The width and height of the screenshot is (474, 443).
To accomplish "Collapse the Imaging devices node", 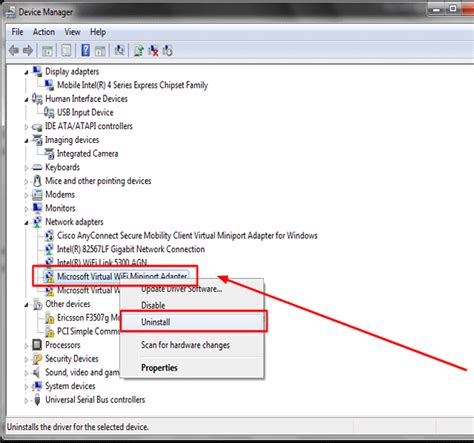I will (26, 140).
